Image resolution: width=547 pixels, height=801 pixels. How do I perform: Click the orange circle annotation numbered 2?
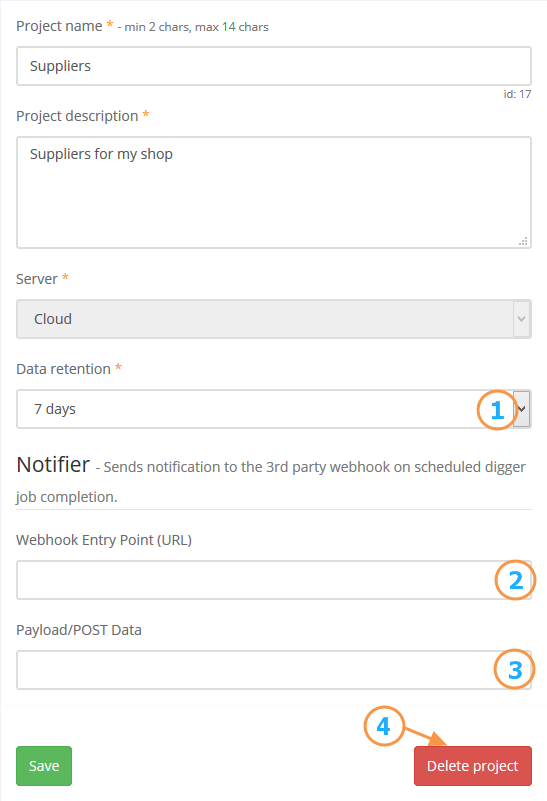(x=515, y=580)
